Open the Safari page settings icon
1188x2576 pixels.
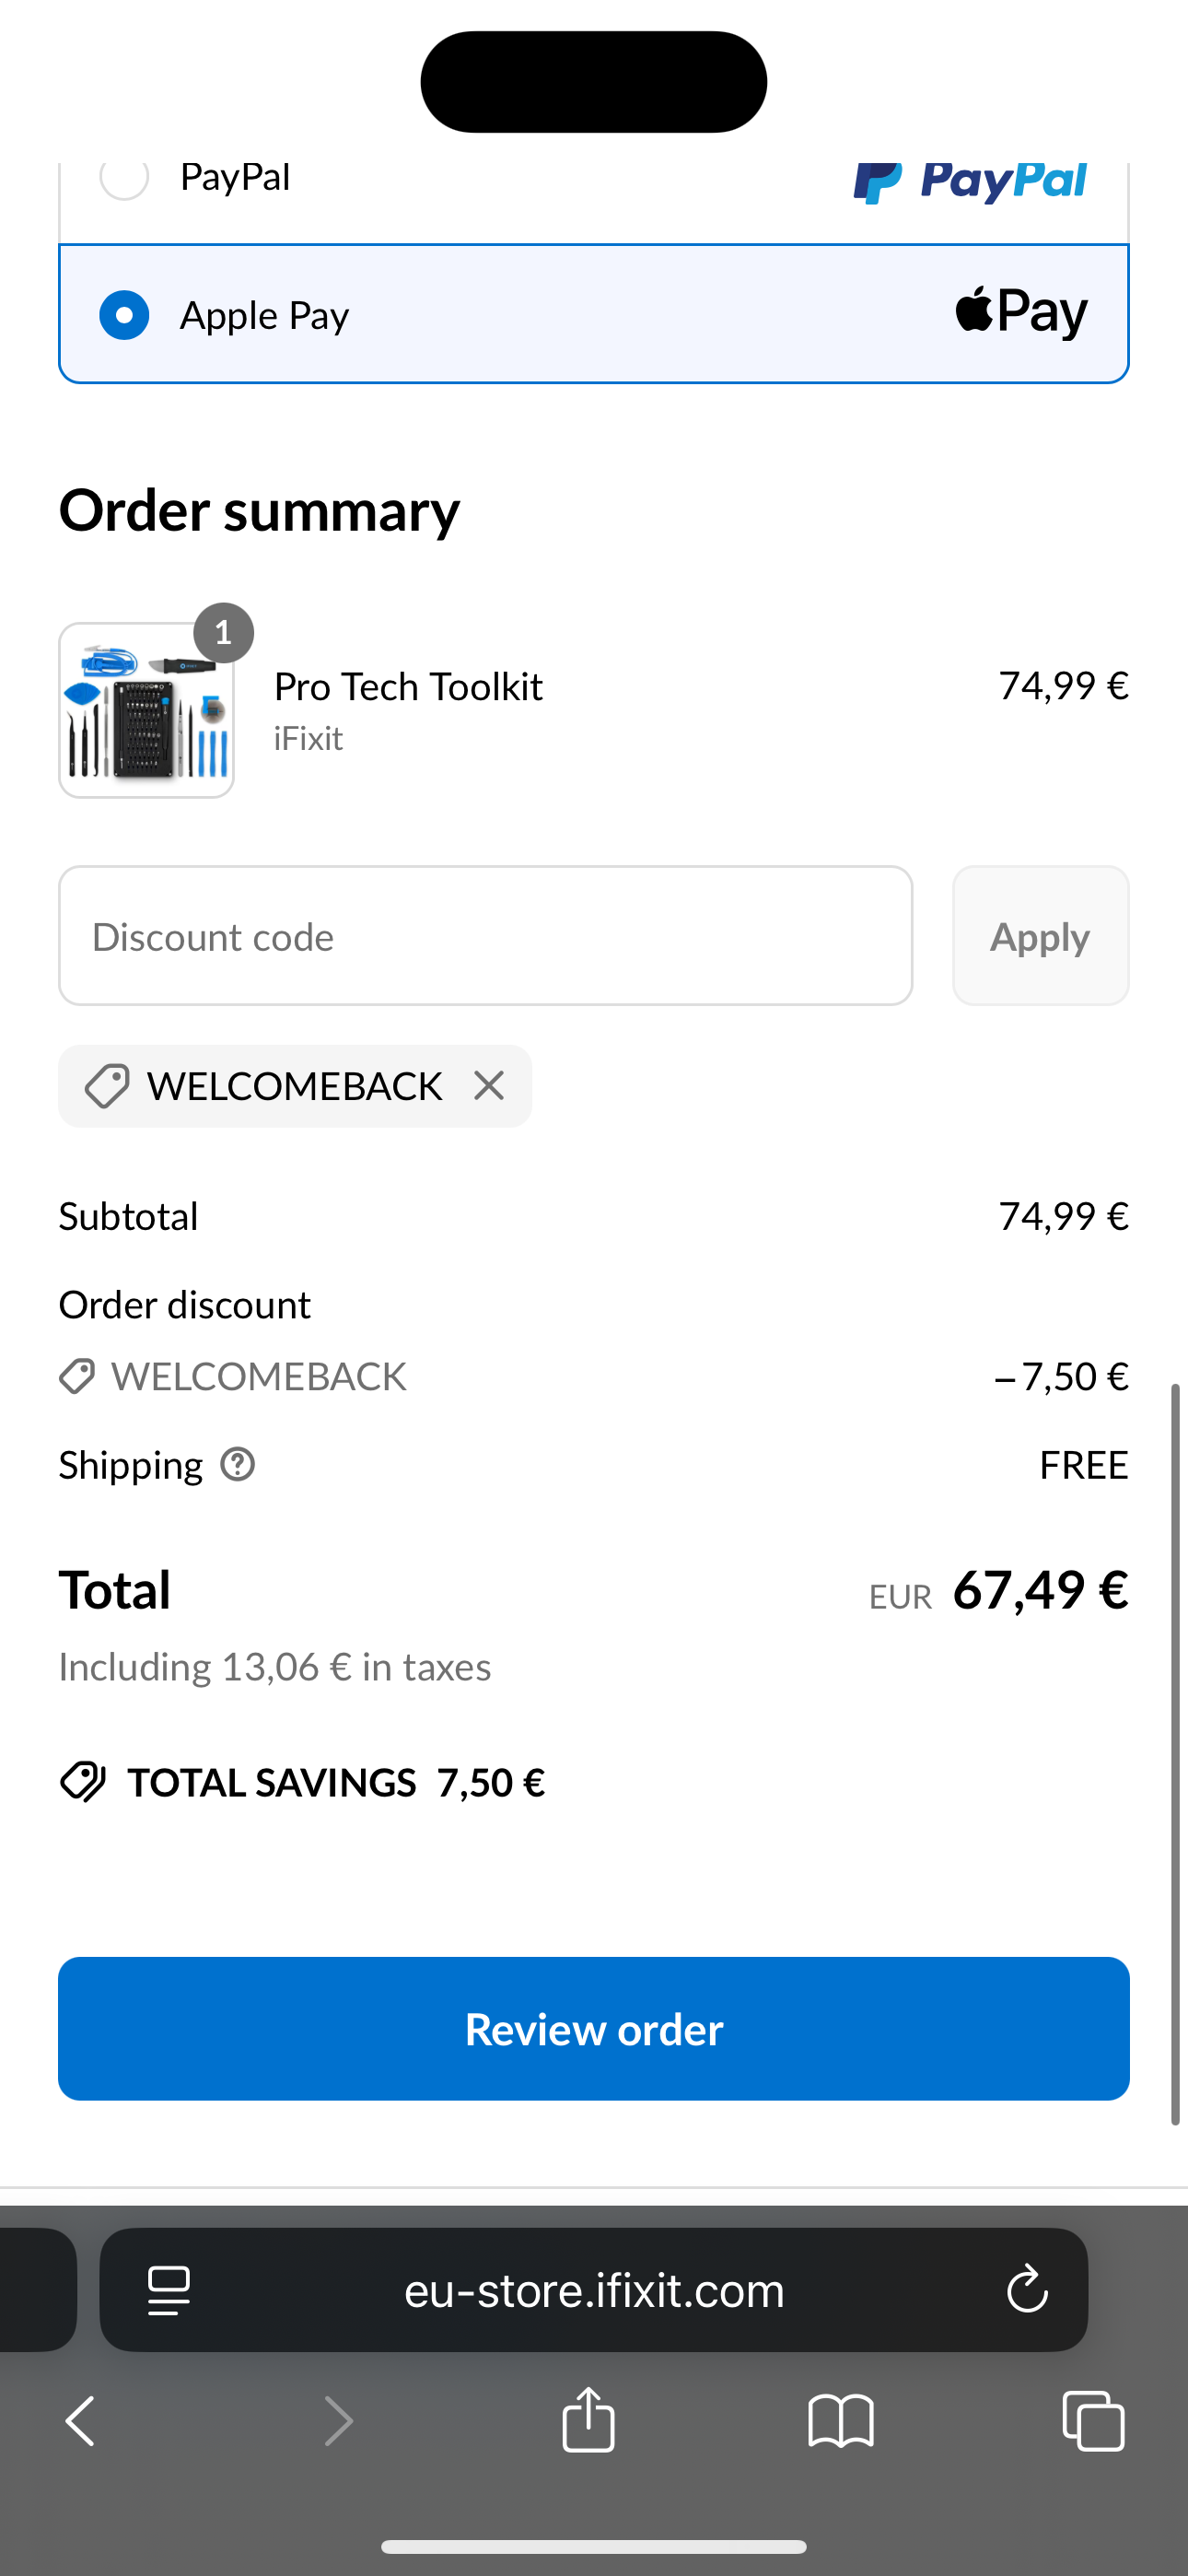coord(168,2290)
